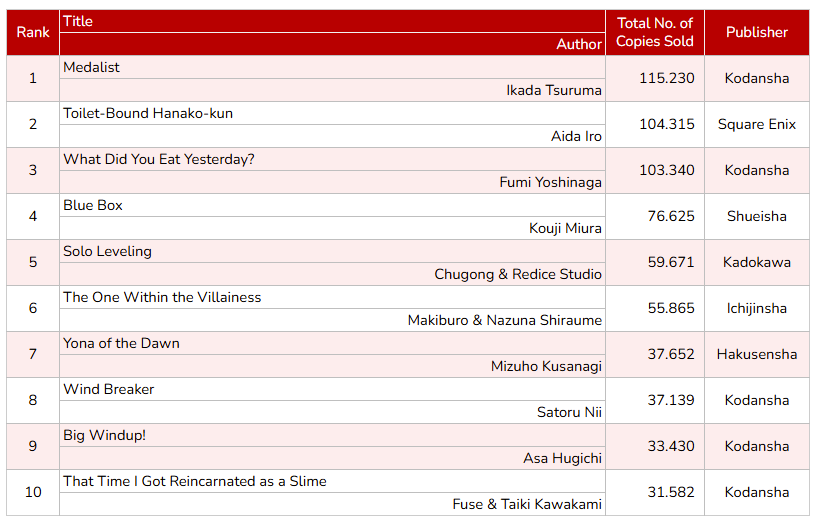Image resolution: width=817 pixels, height=523 pixels.
Task: Select the title Wind Breaker
Action: point(108,389)
